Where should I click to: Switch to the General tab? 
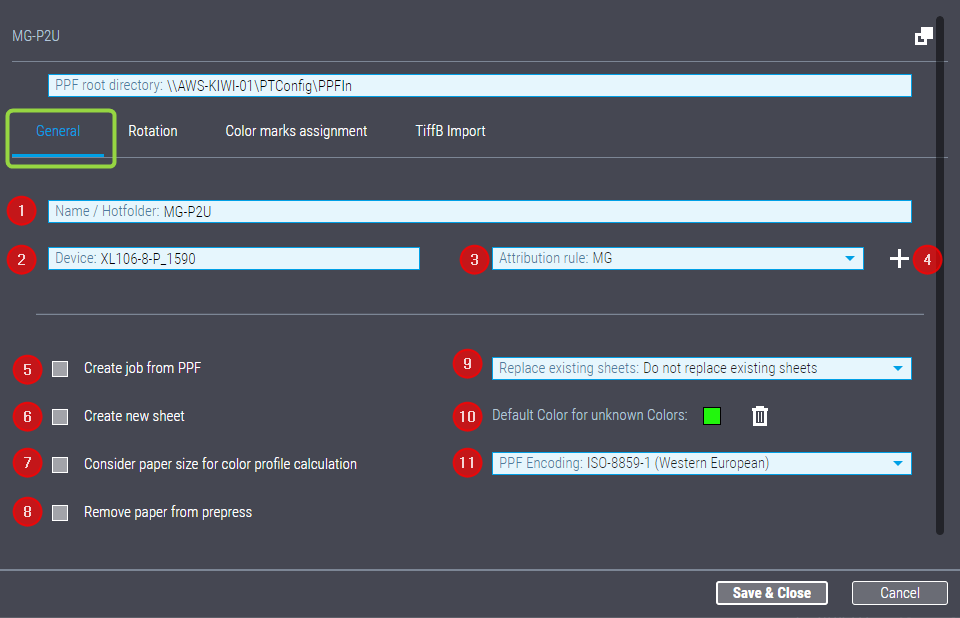[58, 131]
